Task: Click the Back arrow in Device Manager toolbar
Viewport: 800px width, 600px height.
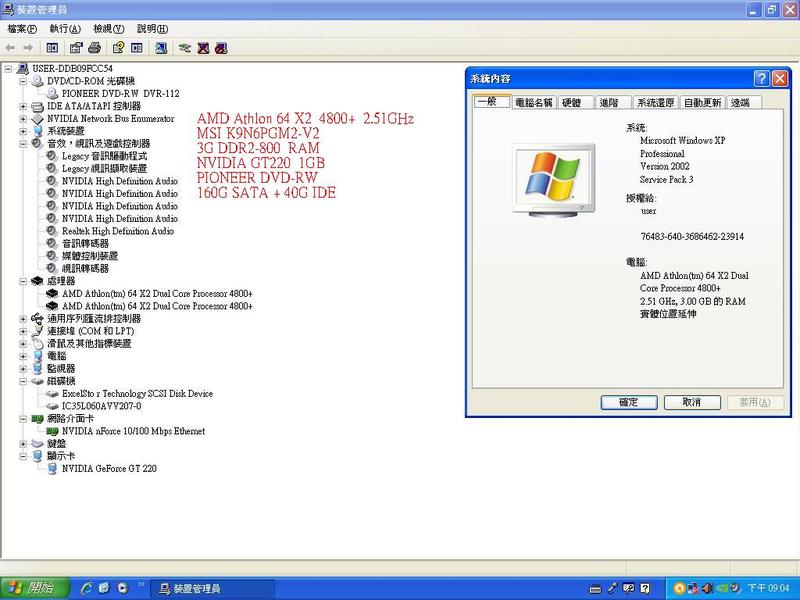Action: tap(10, 48)
